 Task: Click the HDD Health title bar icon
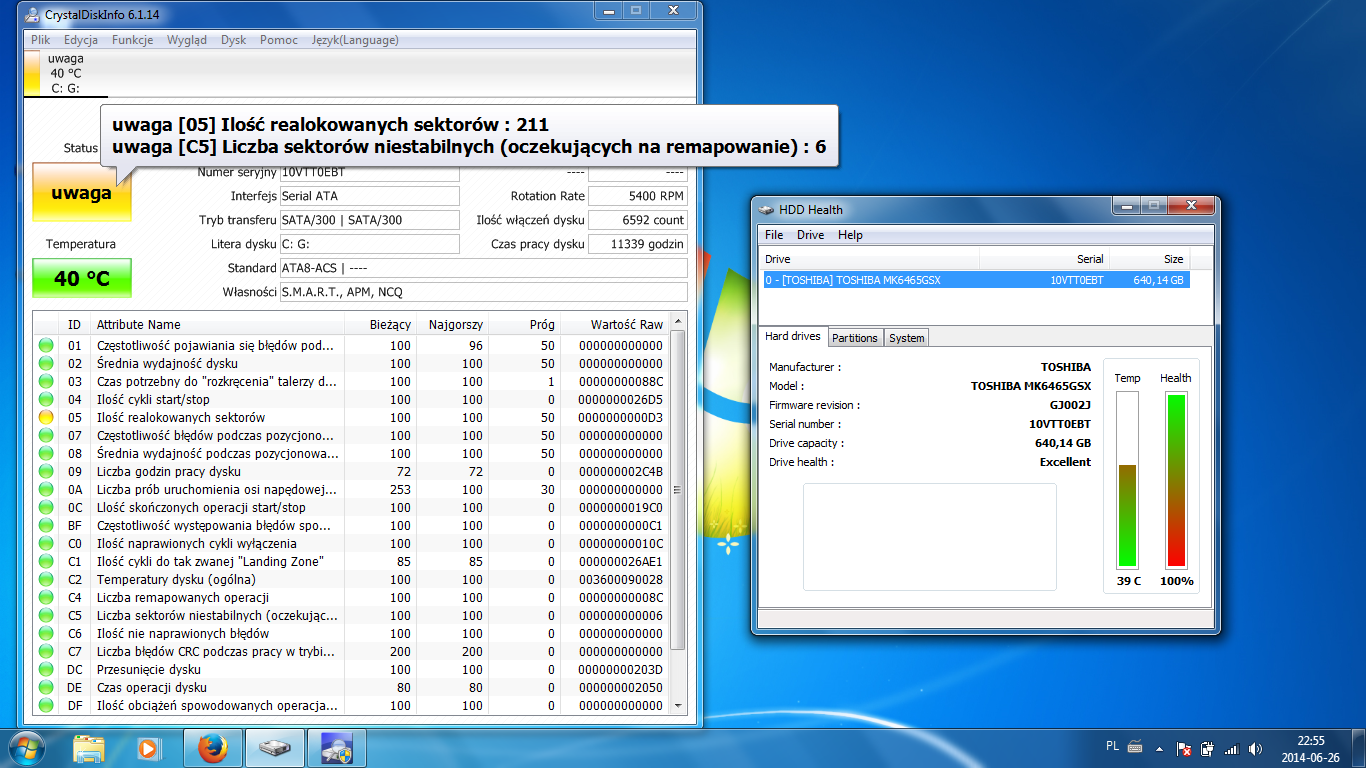point(767,210)
